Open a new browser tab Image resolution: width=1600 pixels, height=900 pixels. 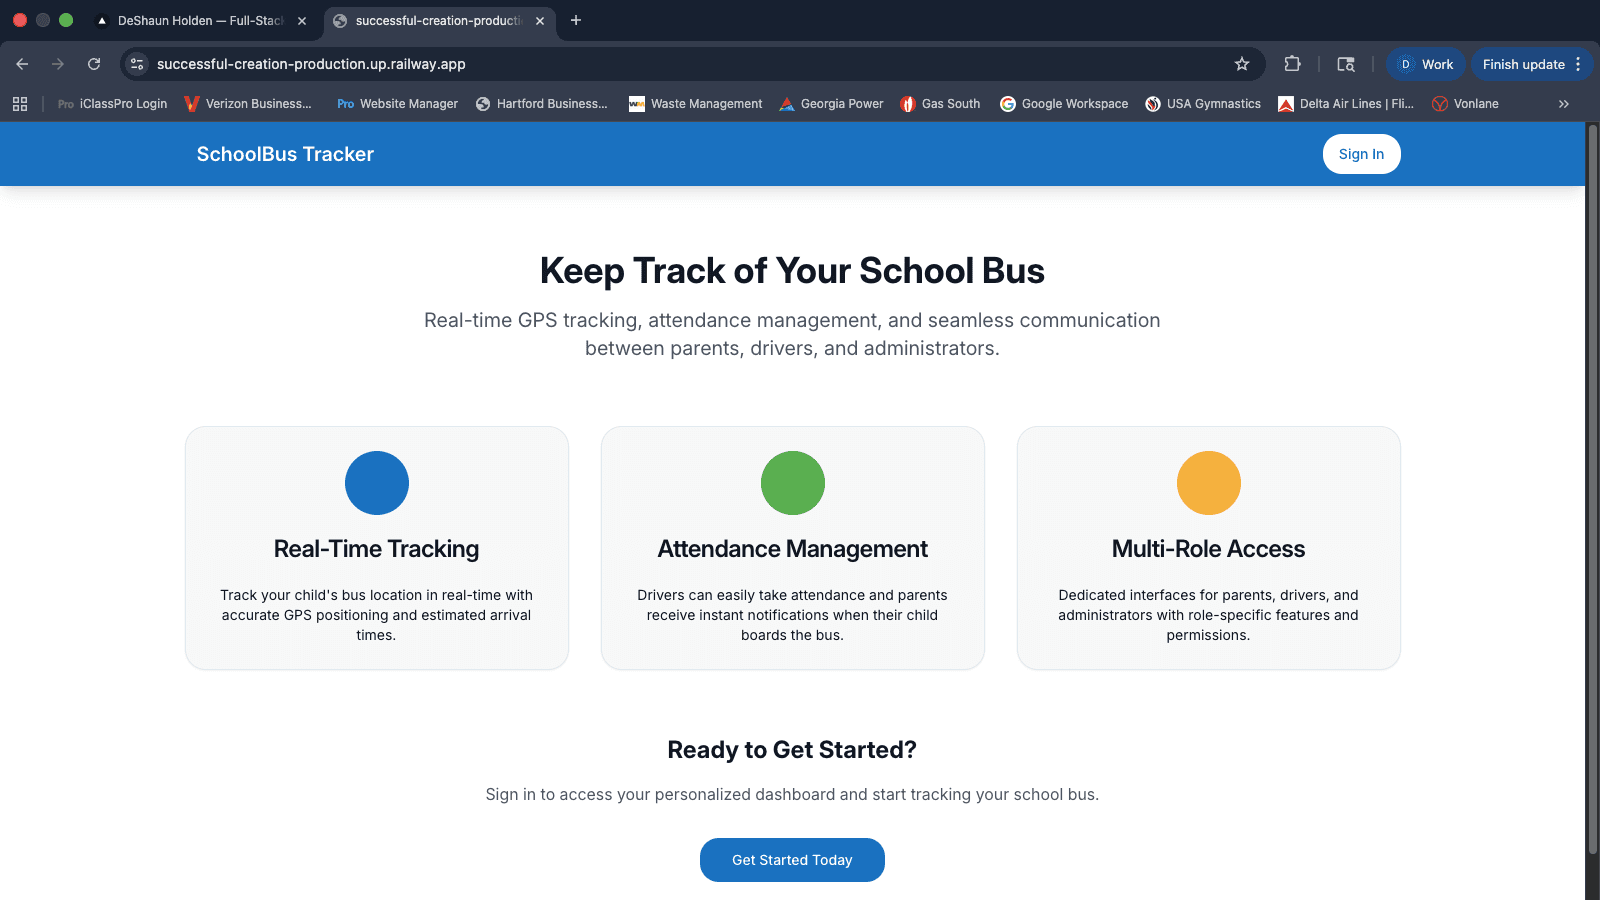click(x=575, y=20)
